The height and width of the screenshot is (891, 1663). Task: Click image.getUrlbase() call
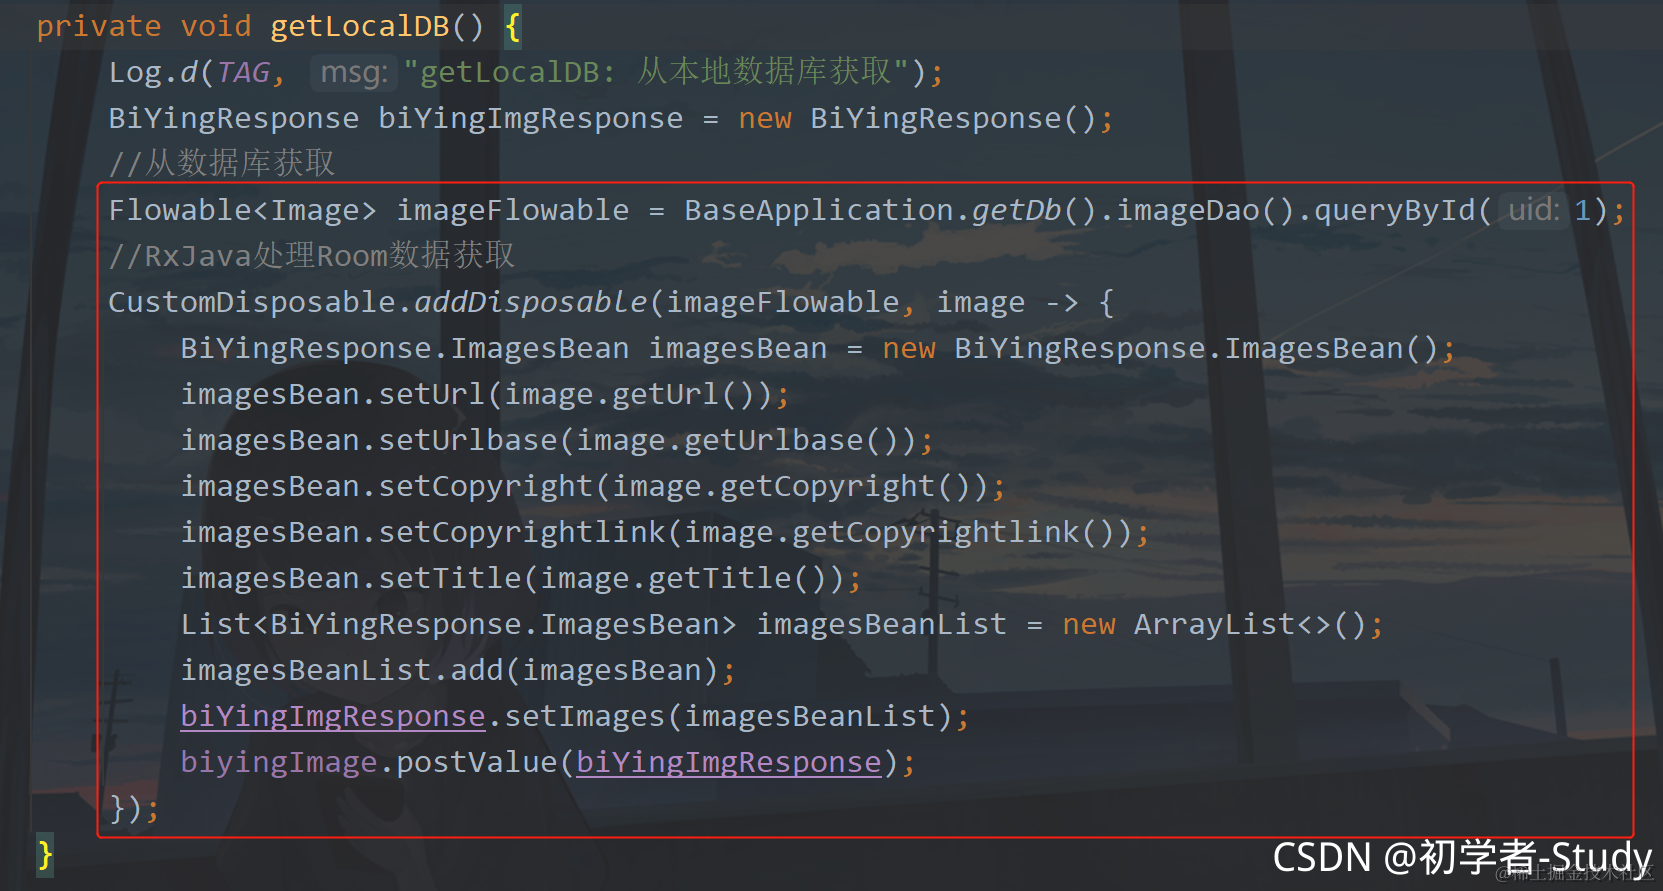tap(738, 440)
